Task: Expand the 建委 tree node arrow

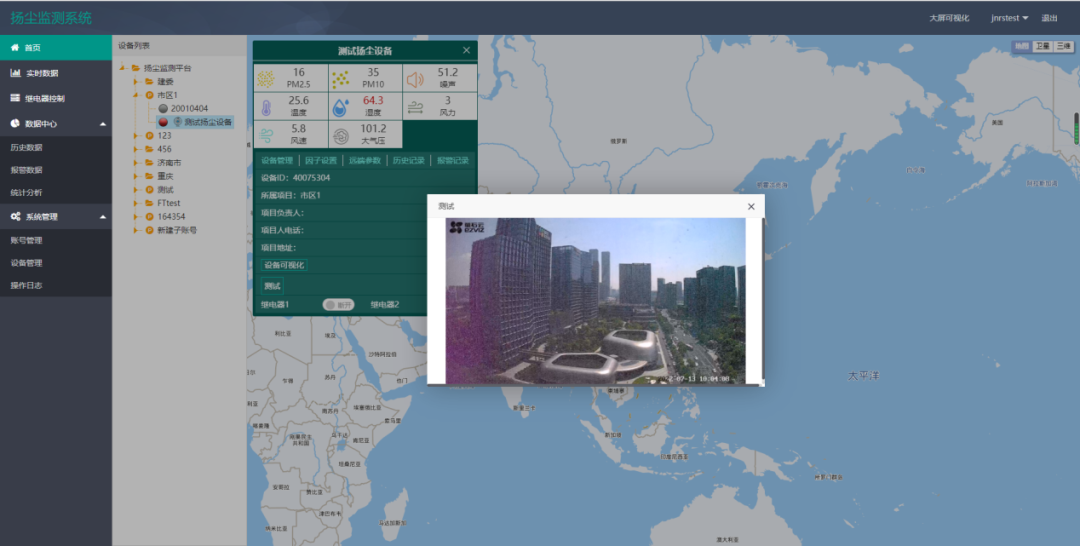Action: 136,81
